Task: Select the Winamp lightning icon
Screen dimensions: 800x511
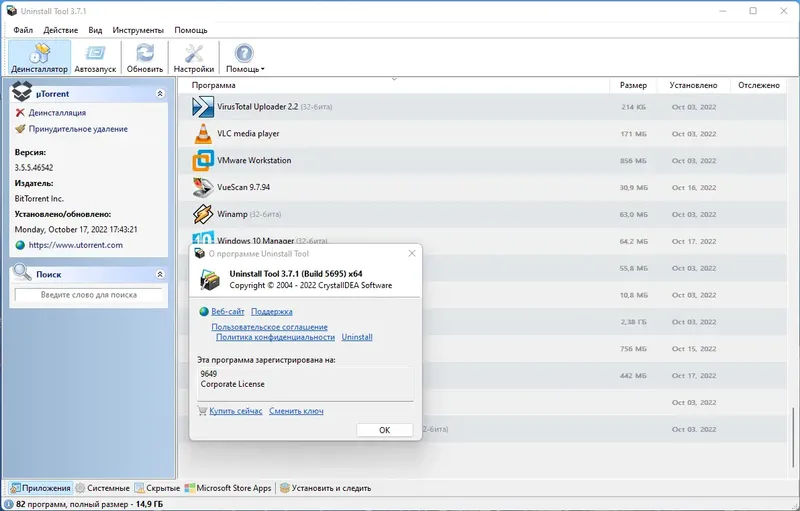Action: 203,214
